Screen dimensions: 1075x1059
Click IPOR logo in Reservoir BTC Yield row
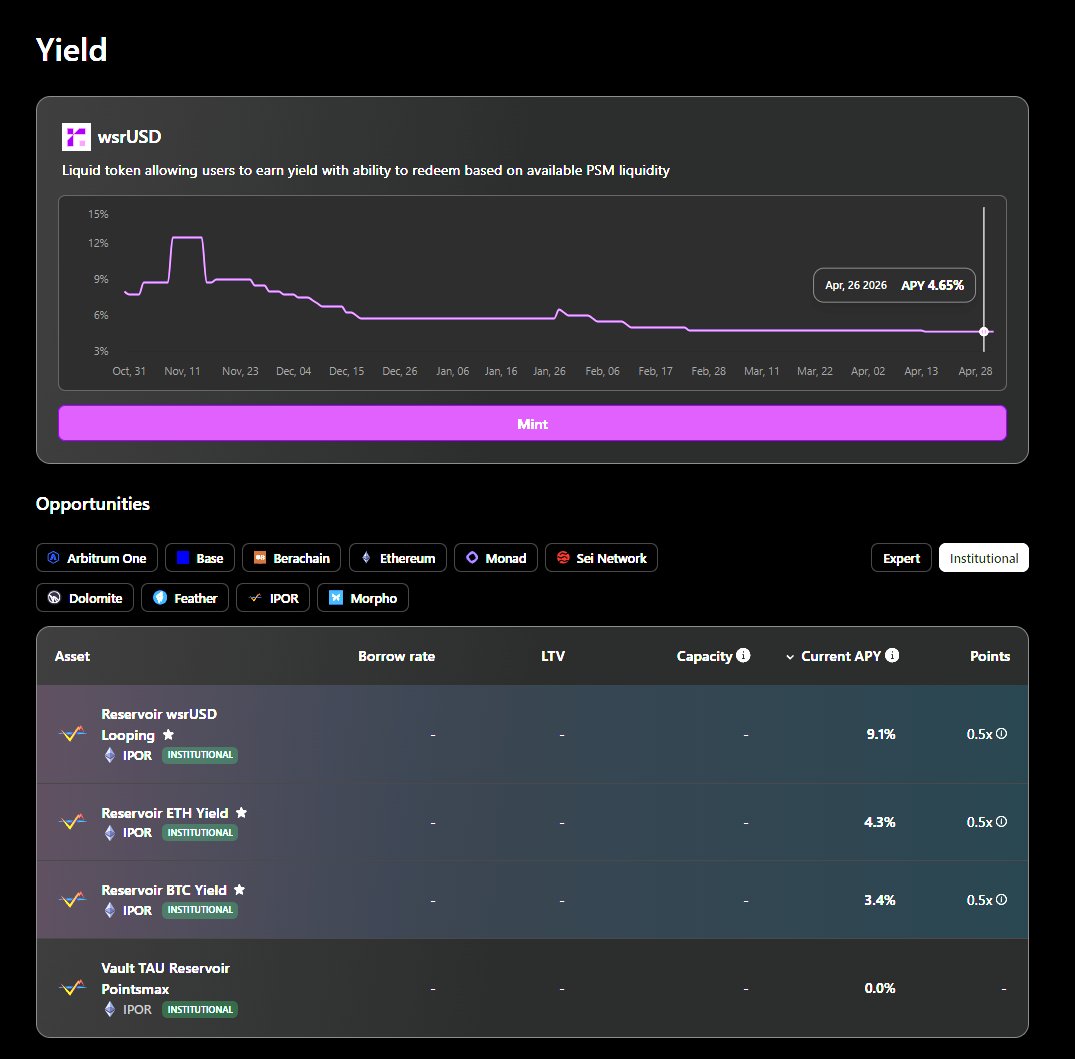point(73,899)
